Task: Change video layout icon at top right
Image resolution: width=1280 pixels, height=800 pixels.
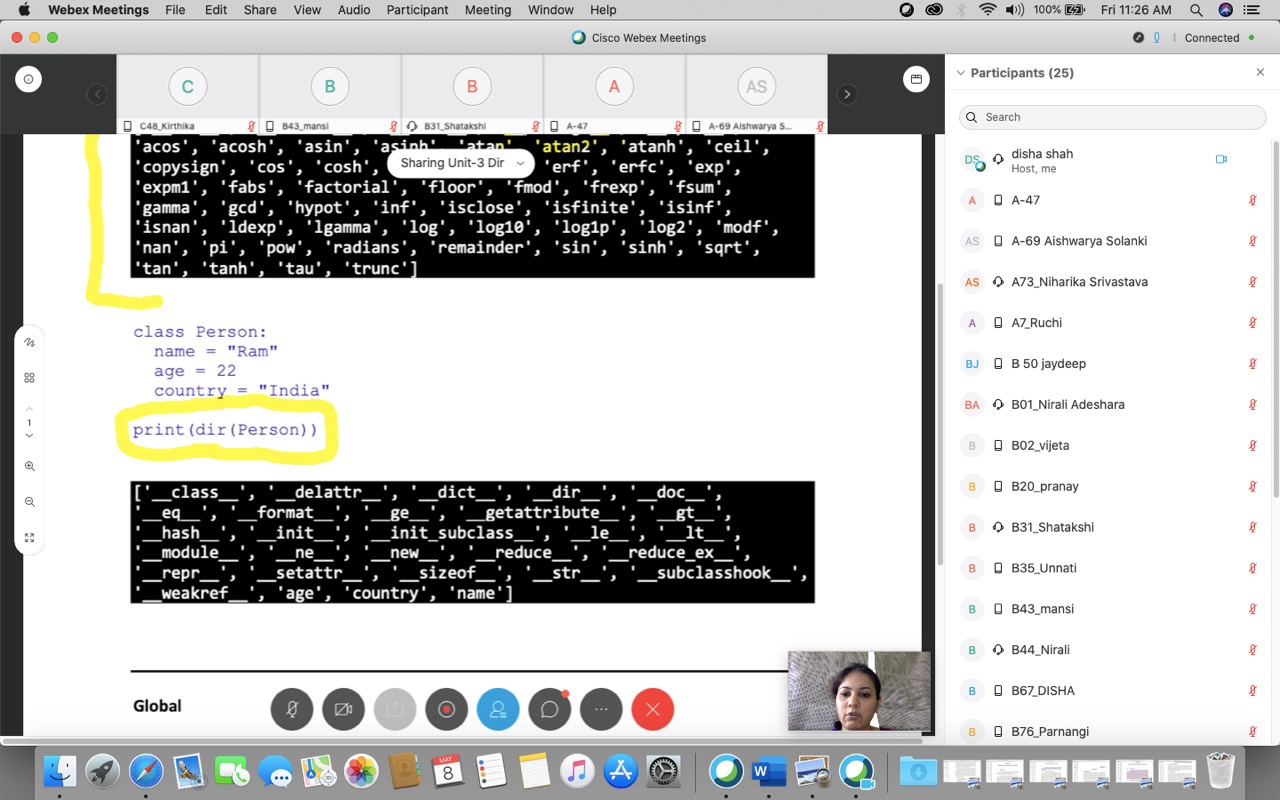Action: click(916, 79)
